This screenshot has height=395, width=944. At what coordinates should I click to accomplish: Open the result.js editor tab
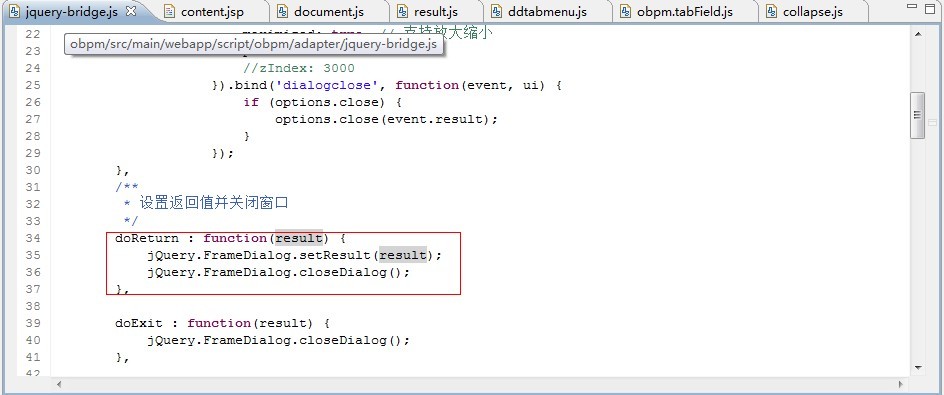[427, 11]
